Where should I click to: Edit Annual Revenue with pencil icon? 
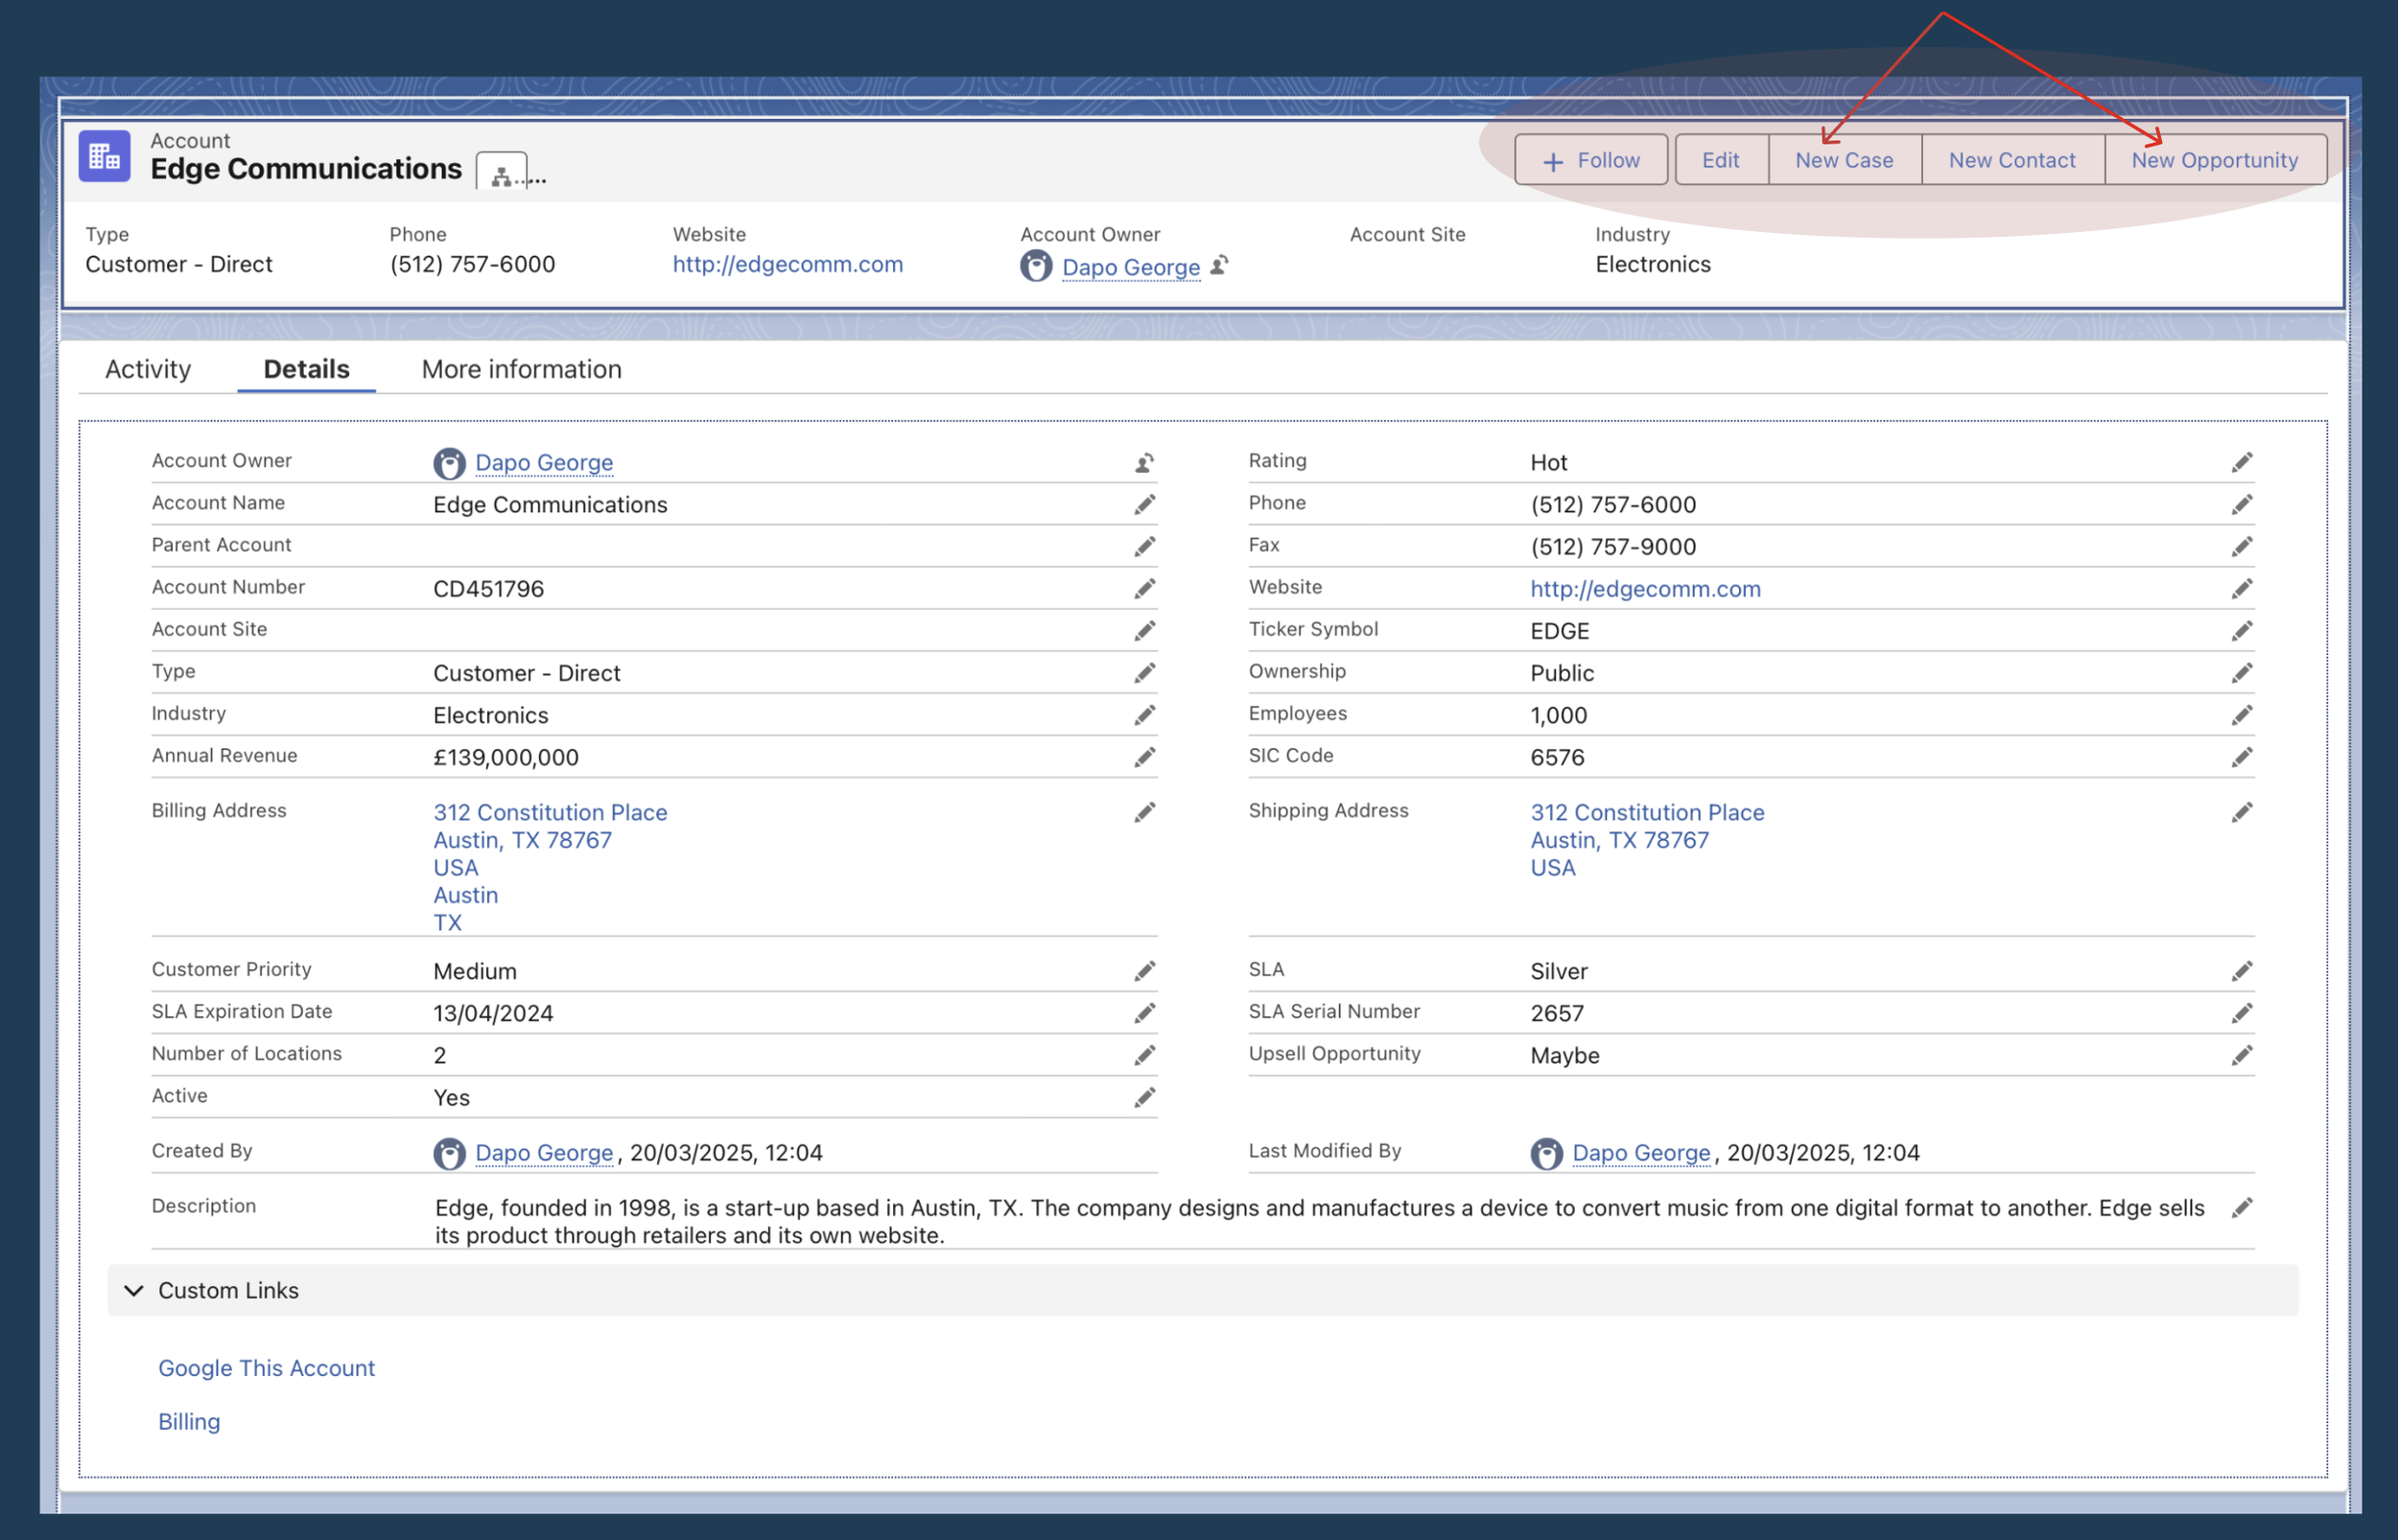(1145, 758)
